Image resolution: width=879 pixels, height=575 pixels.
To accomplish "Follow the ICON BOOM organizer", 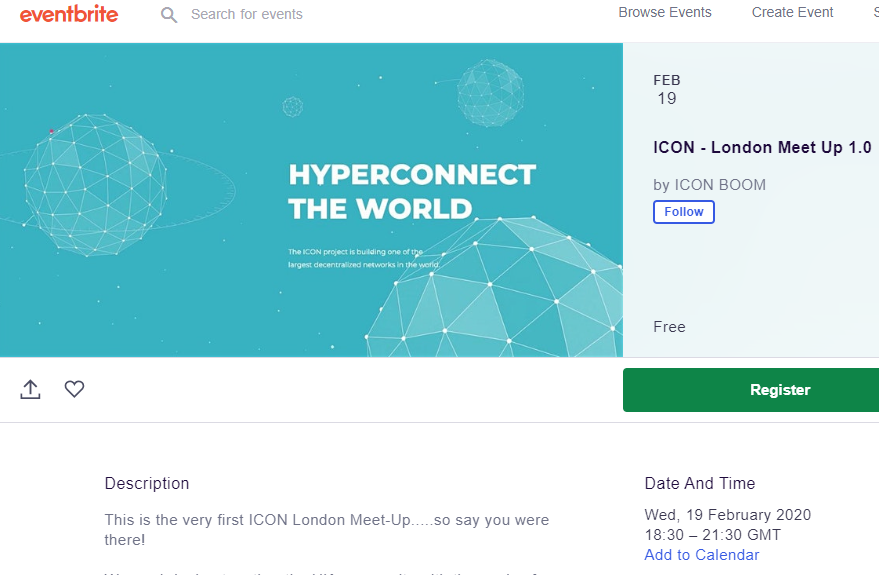I will pos(683,212).
